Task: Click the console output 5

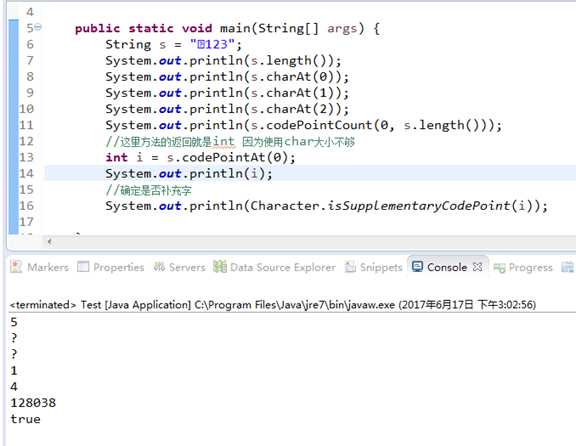Action: point(14,322)
